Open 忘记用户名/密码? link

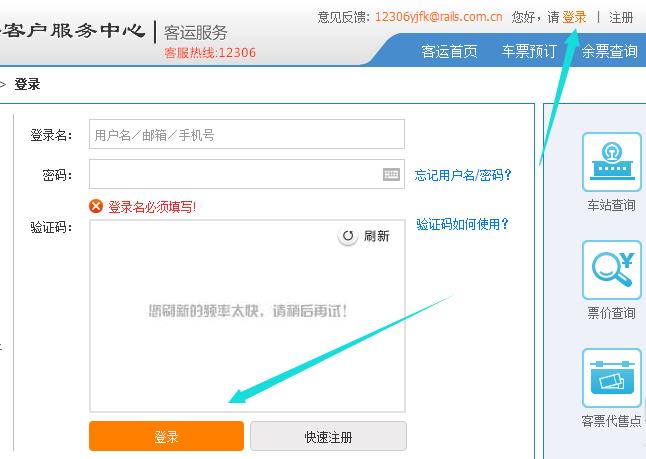click(x=463, y=175)
